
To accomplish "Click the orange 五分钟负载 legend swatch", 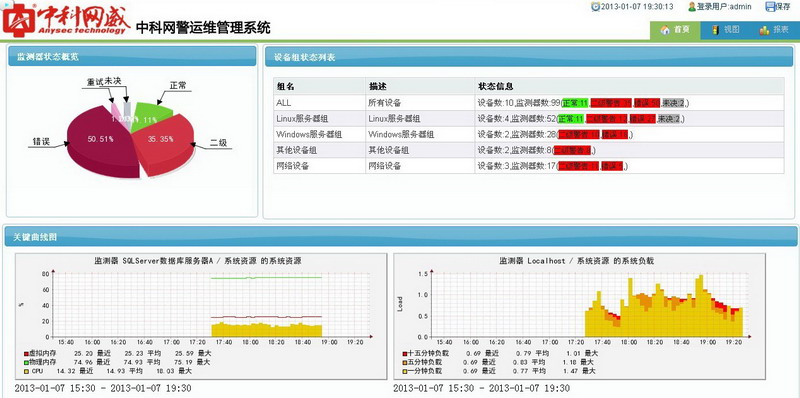I will click(405, 362).
